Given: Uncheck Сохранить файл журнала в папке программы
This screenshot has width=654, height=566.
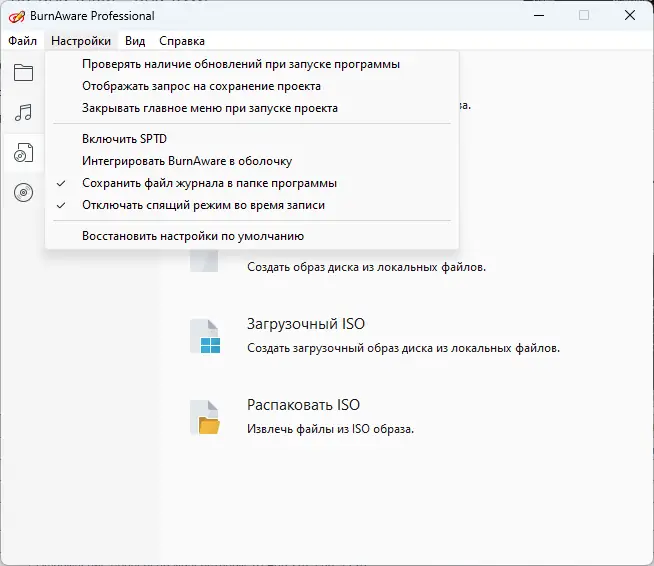Looking at the screenshot, I should [x=252, y=183].
